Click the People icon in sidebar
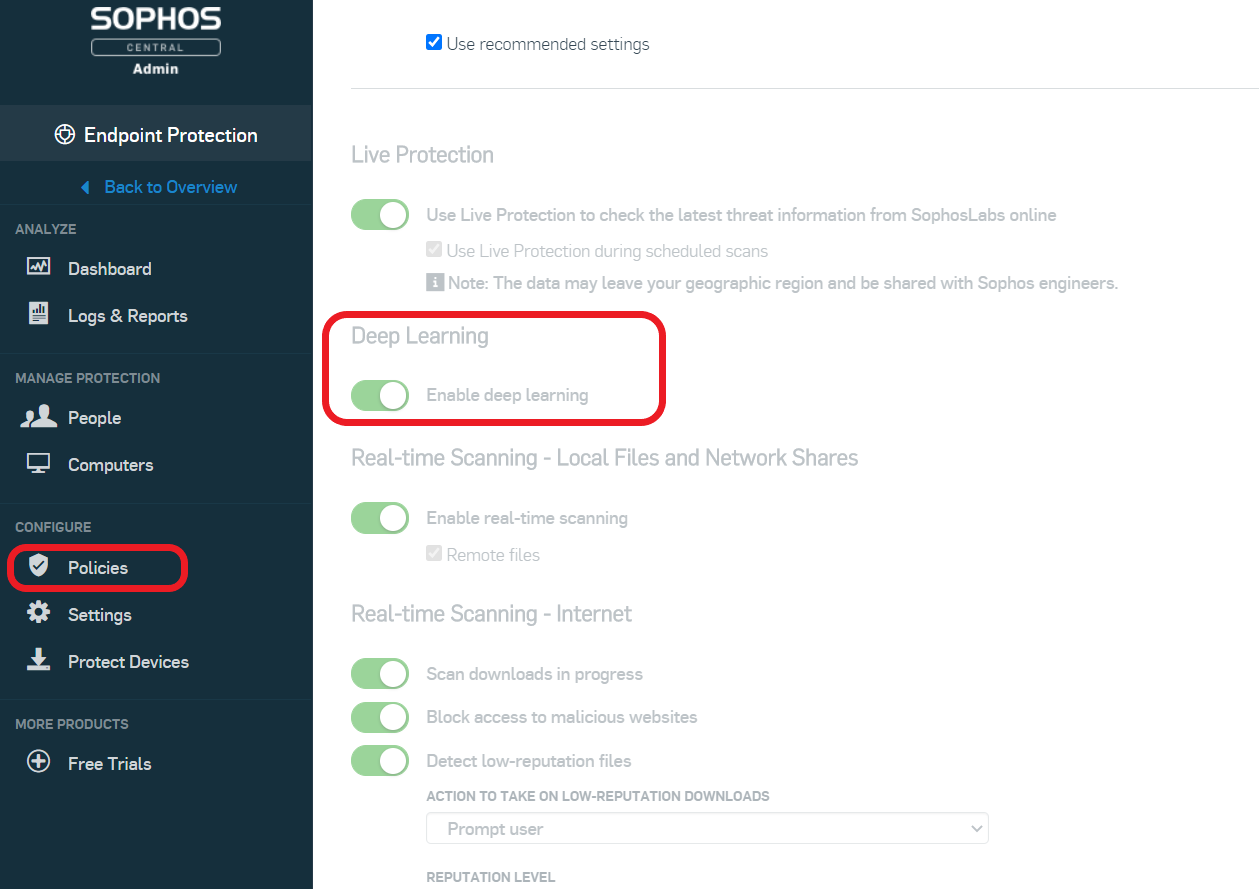 (x=38, y=417)
